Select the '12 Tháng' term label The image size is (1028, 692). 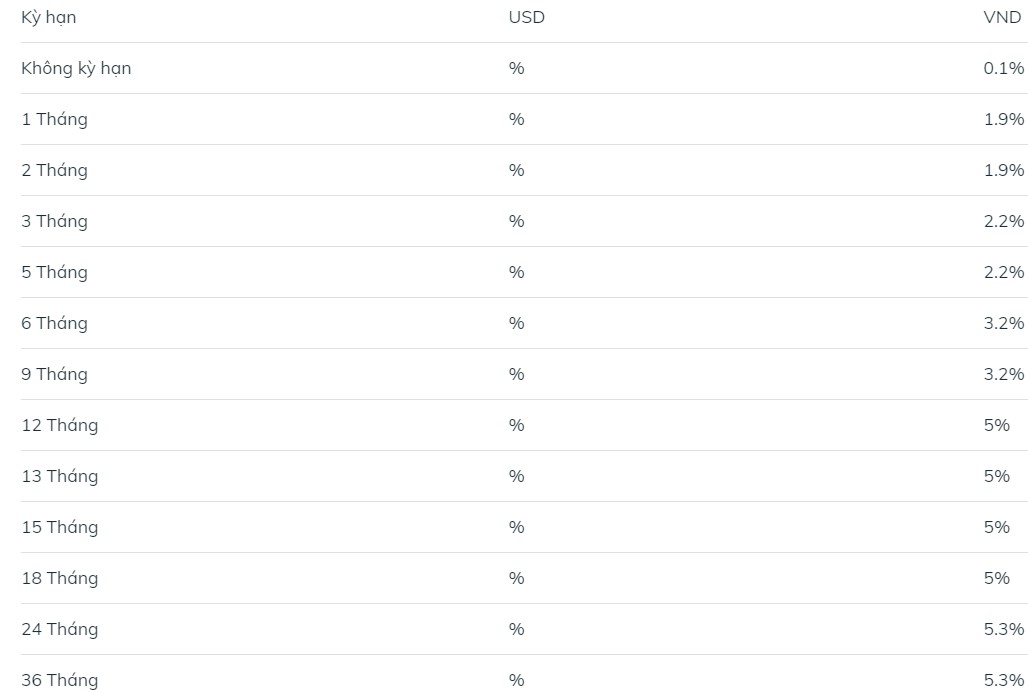click(x=60, y=426)
